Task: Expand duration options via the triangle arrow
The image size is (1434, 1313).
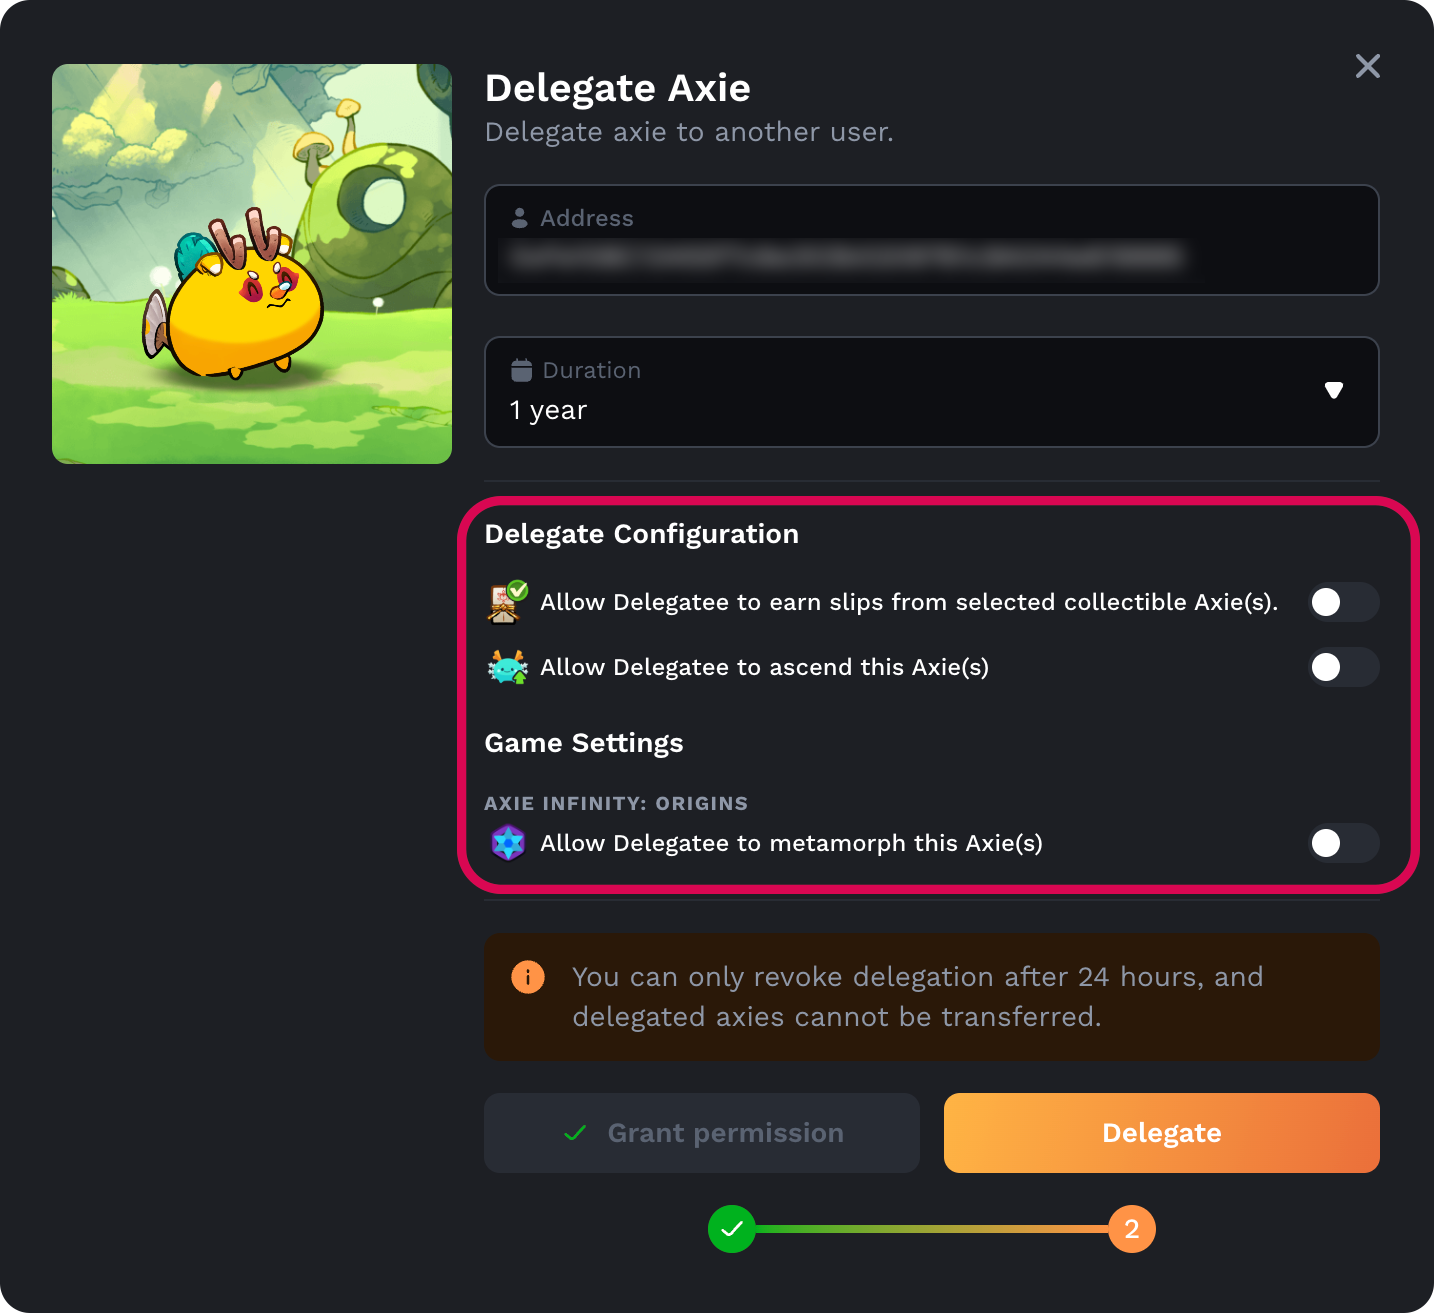Action: point(1334,391)
